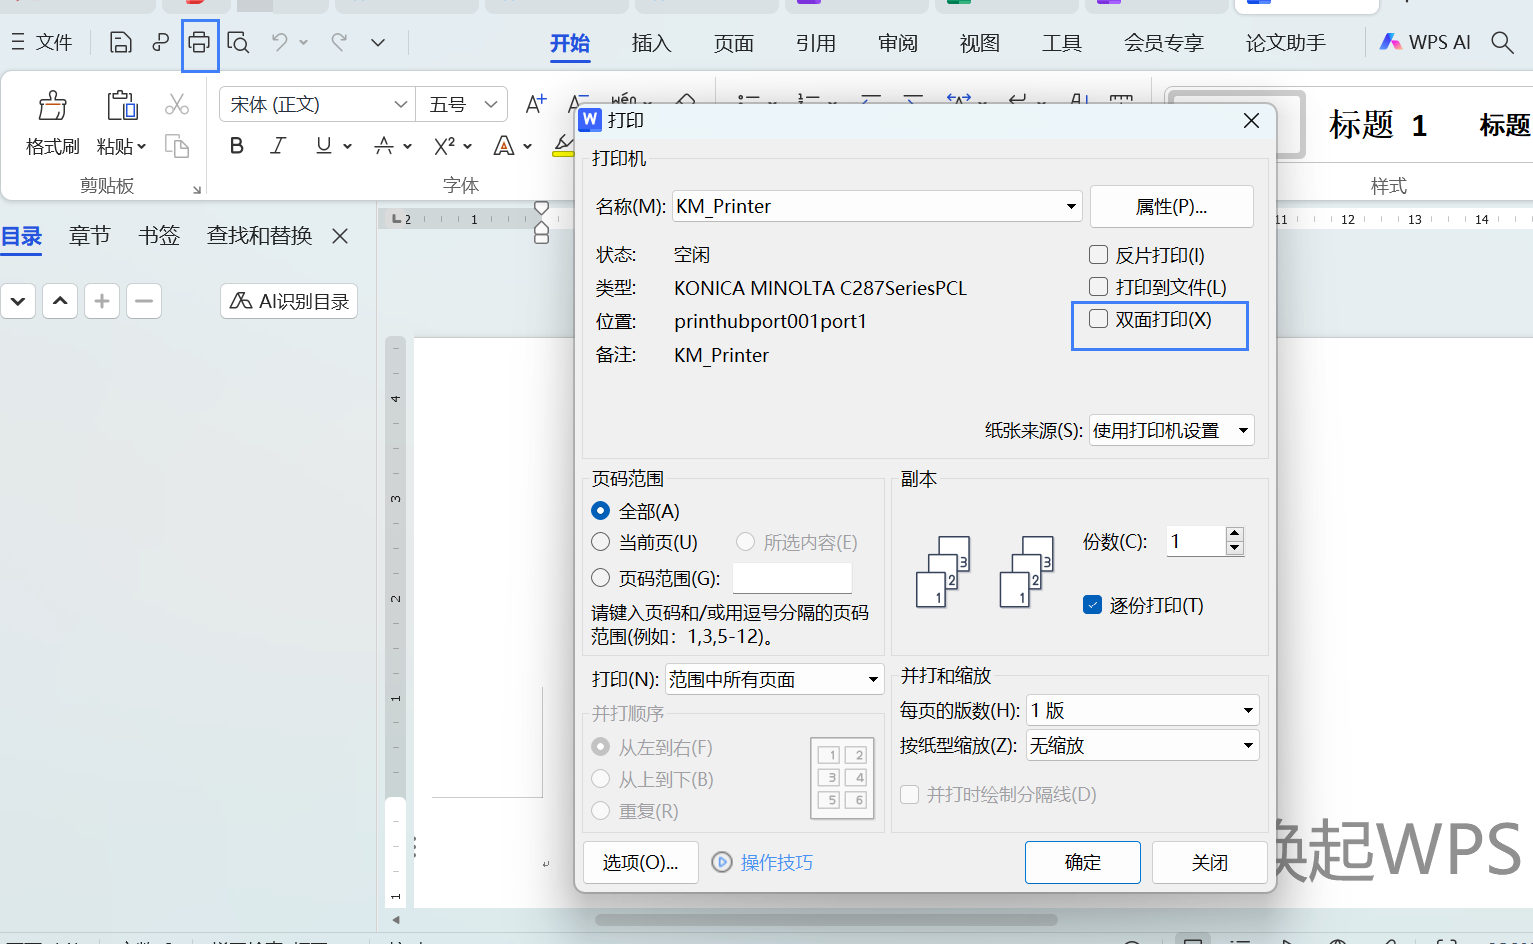1533x944 pixels.
Task: Select 页码范围(G) radio button
Action: click(x=600, y=578)
